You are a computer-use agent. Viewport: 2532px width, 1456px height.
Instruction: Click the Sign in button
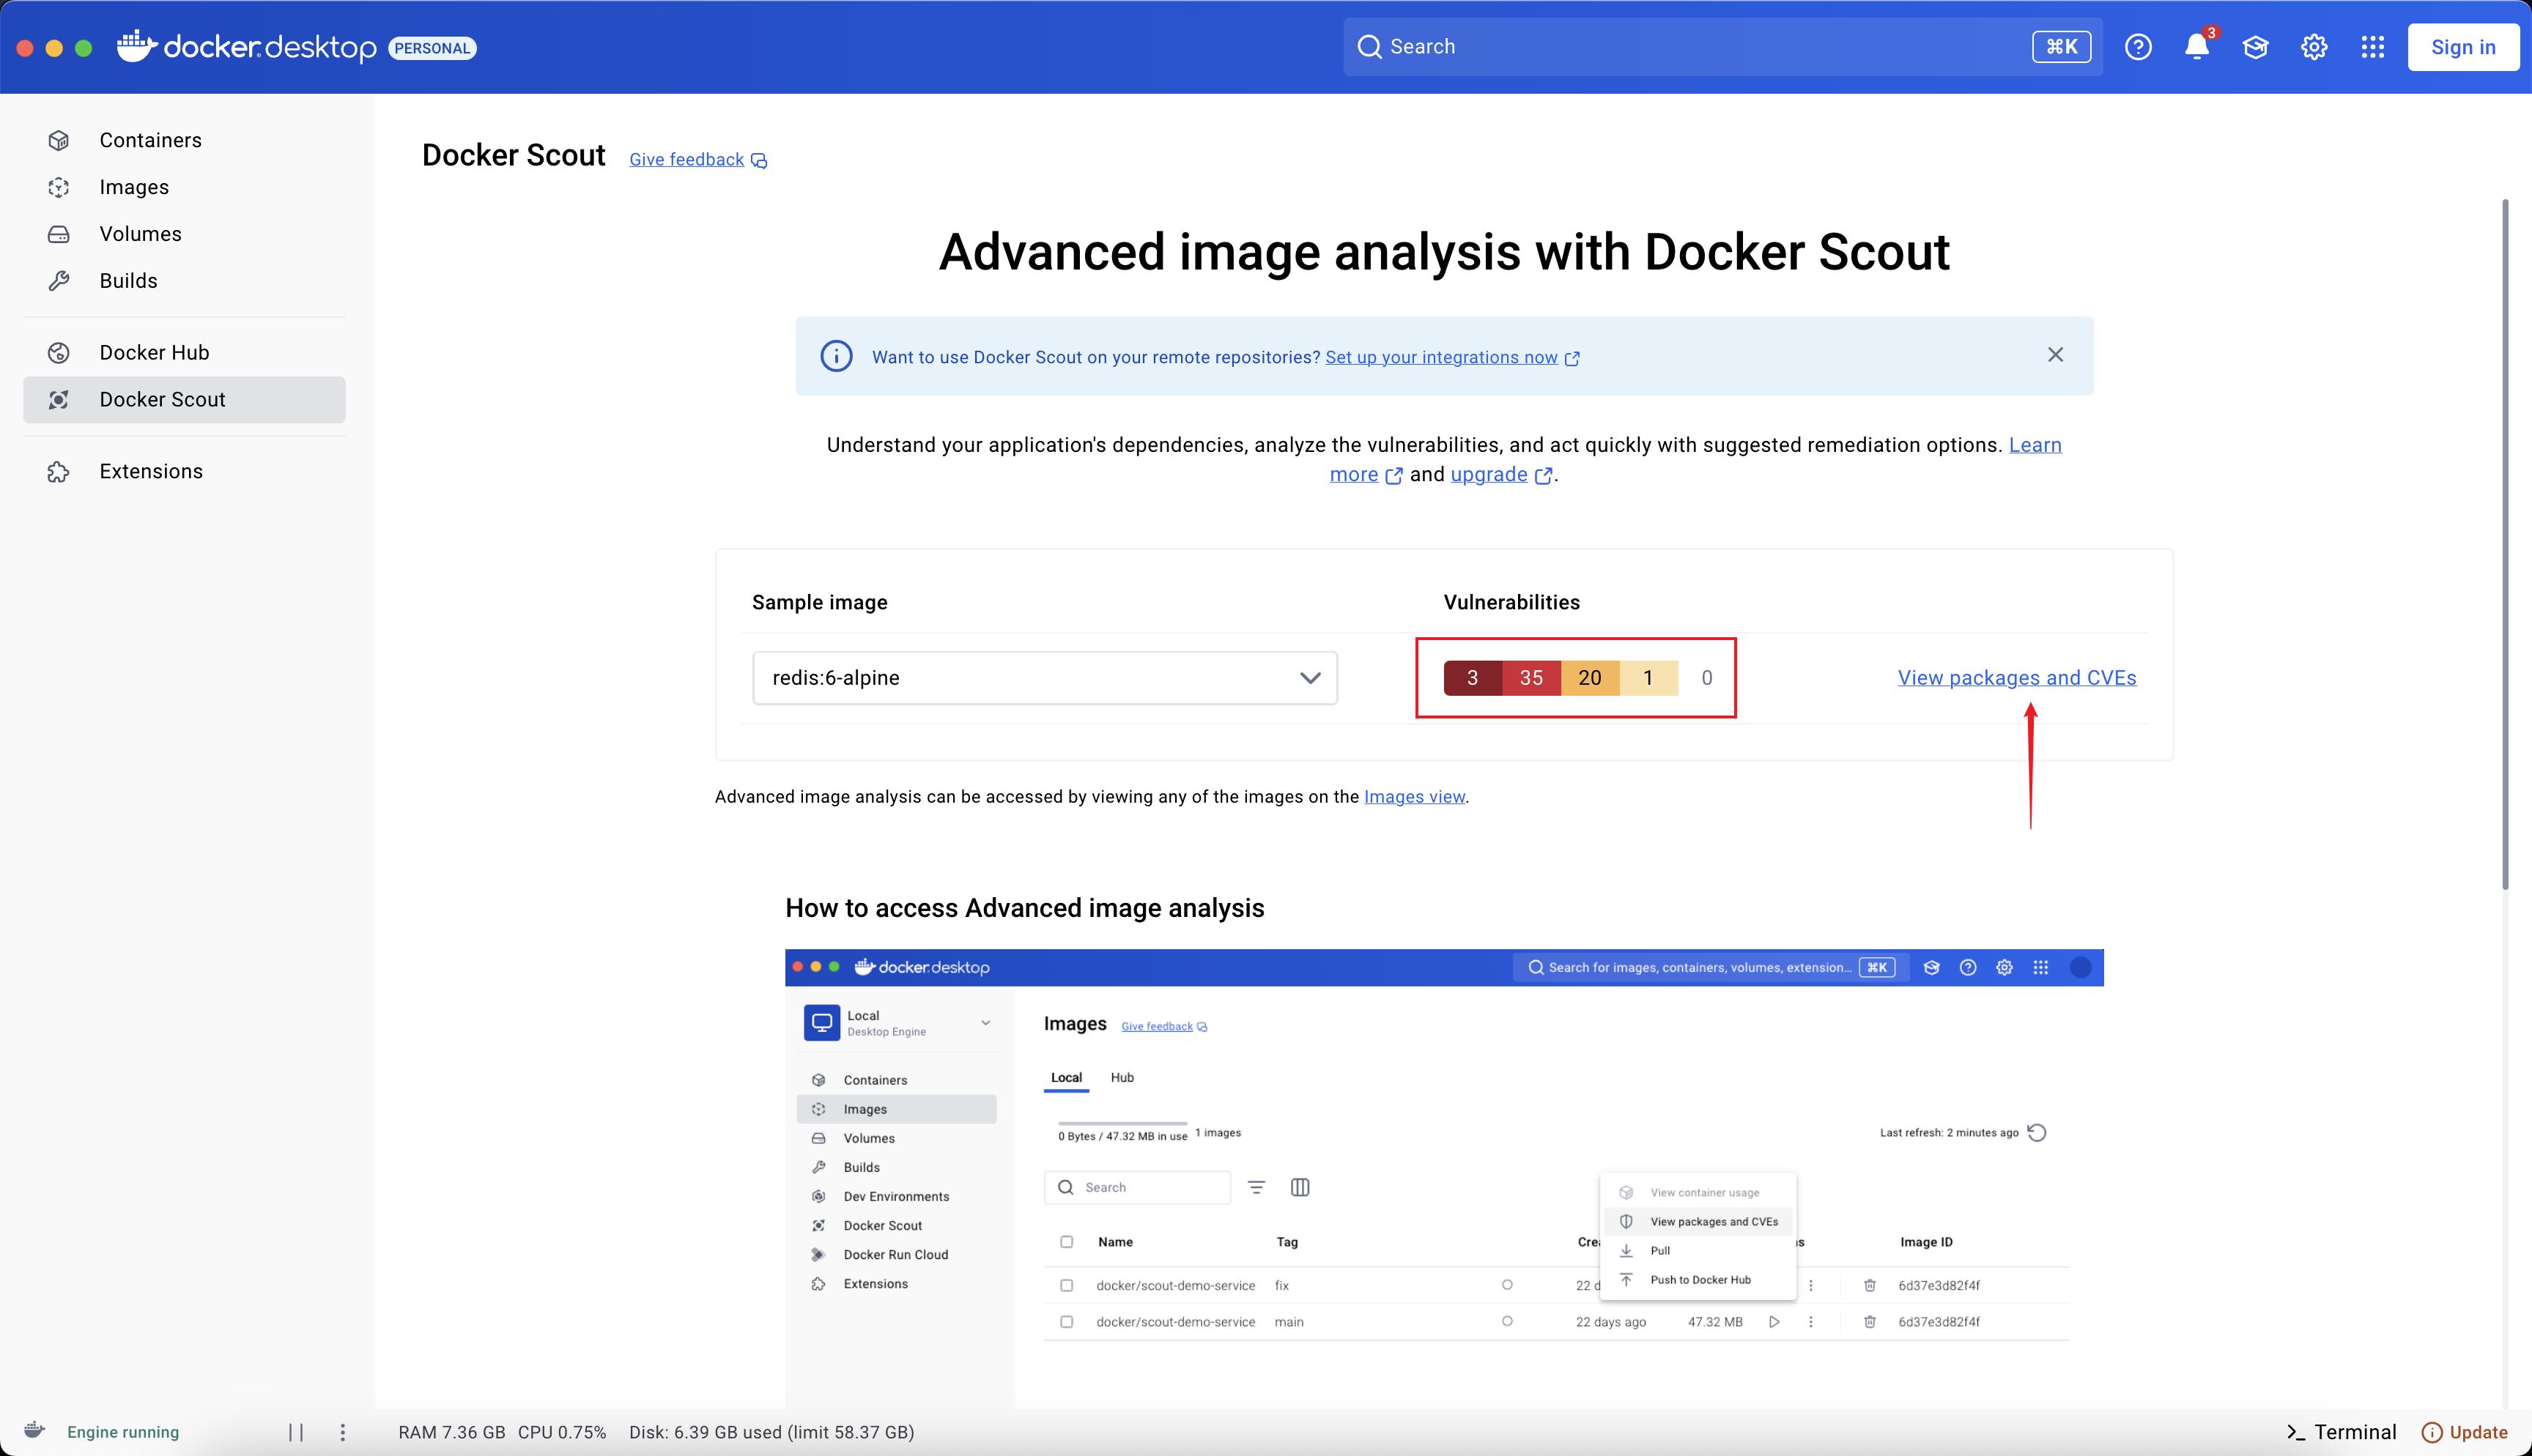(2463, 47)
